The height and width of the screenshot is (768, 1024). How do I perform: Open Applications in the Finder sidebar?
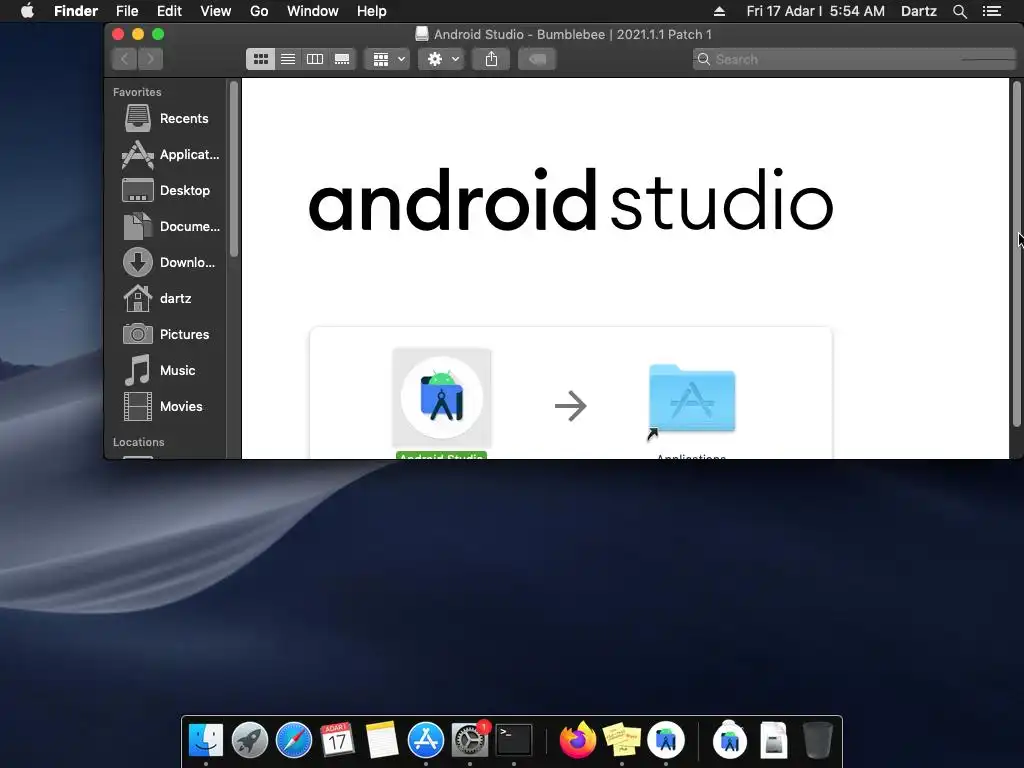(170, 155)
